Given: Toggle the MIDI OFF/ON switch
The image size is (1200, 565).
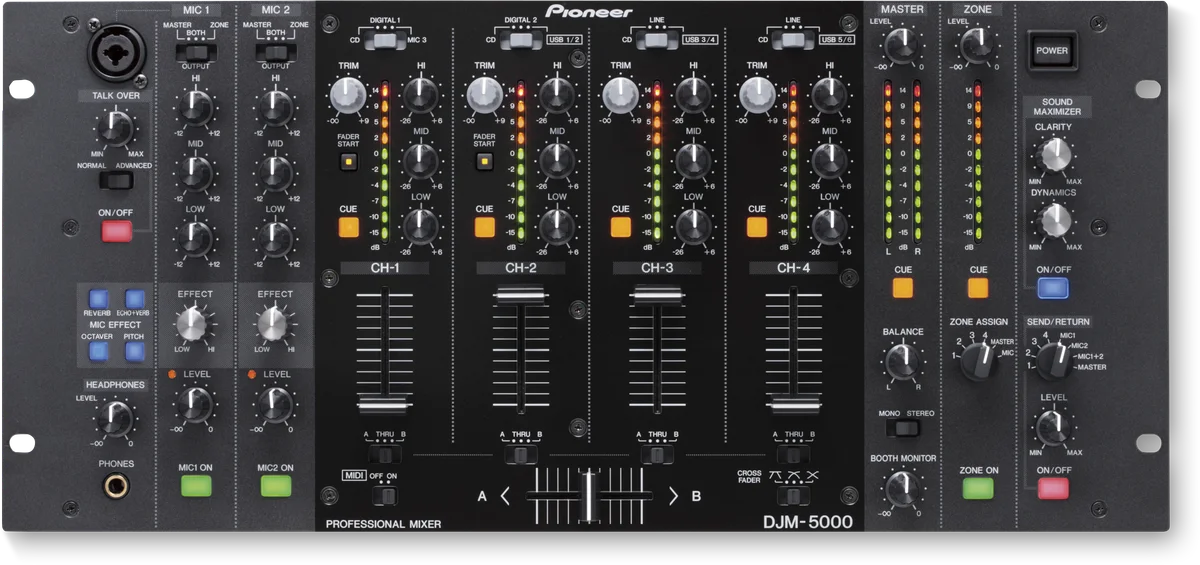Looking at the screenshot, I should pyautogui.click(x=385, y=494).
